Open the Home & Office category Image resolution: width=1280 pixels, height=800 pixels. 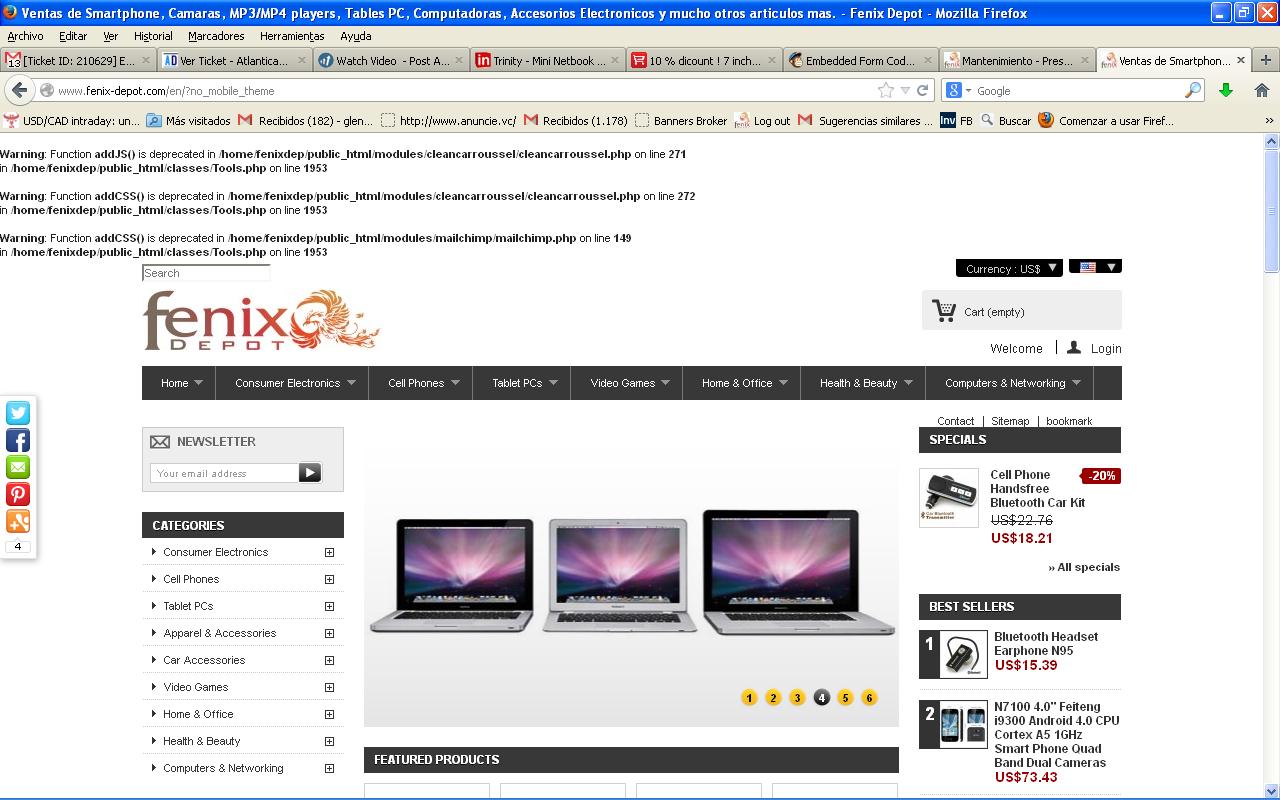[x=198, y=714]
